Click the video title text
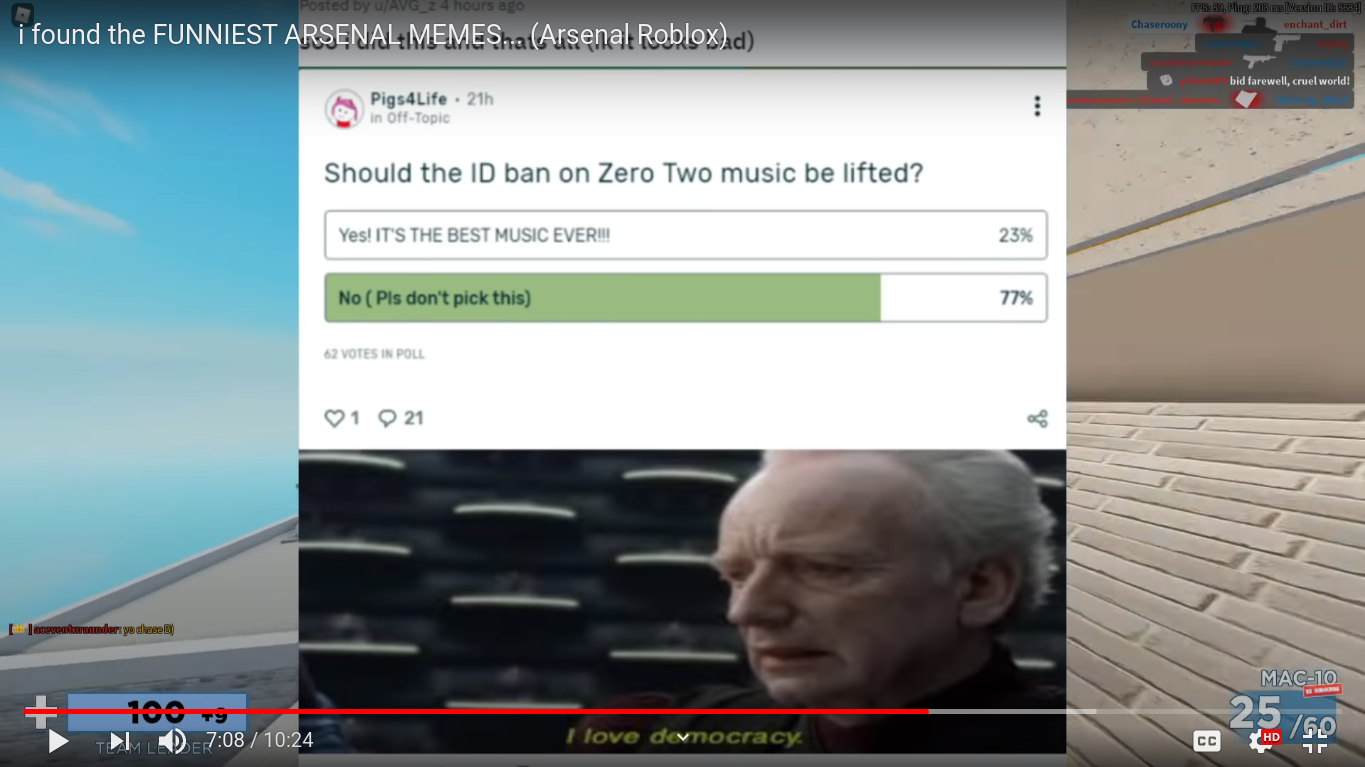This screenshot has height=767, width=1365. (x=373, y=35)
